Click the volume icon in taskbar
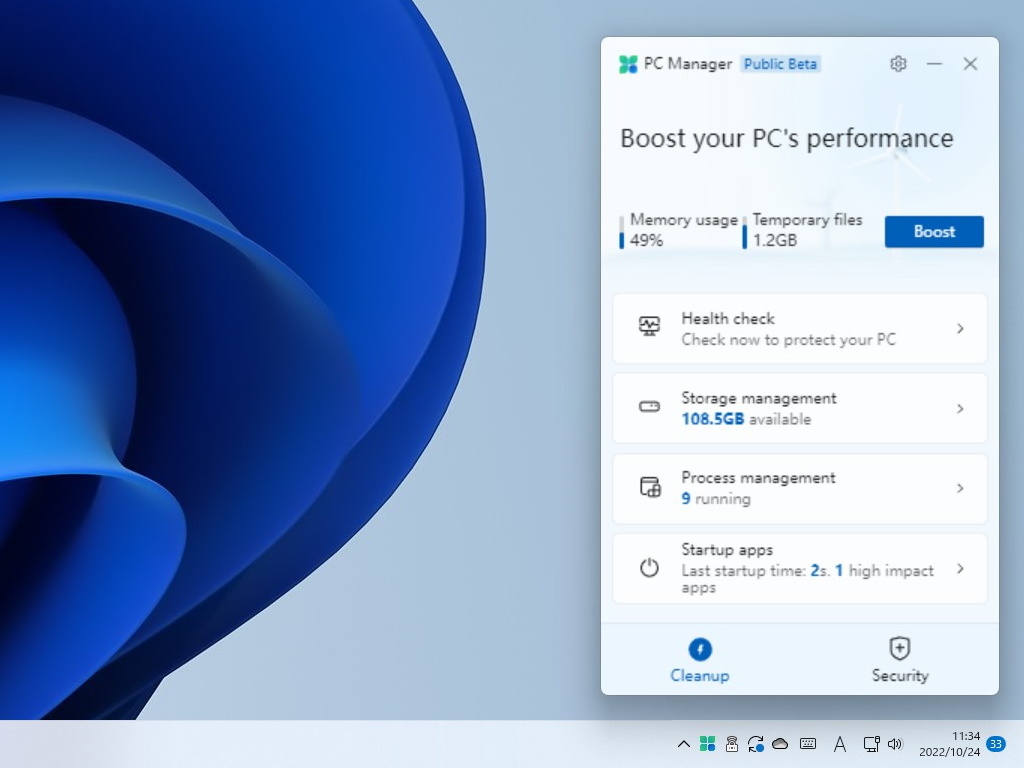 point(895,744)
